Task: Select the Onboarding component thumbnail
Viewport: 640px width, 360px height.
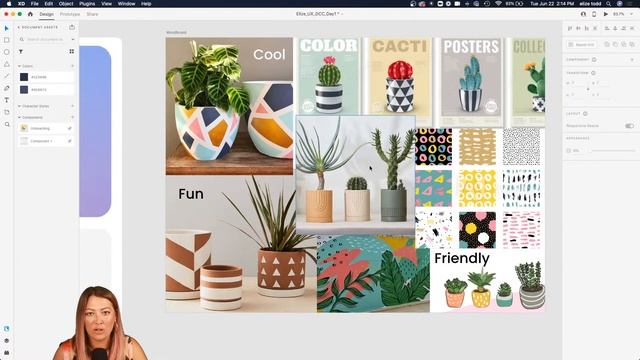Action: tap(24, 128)
